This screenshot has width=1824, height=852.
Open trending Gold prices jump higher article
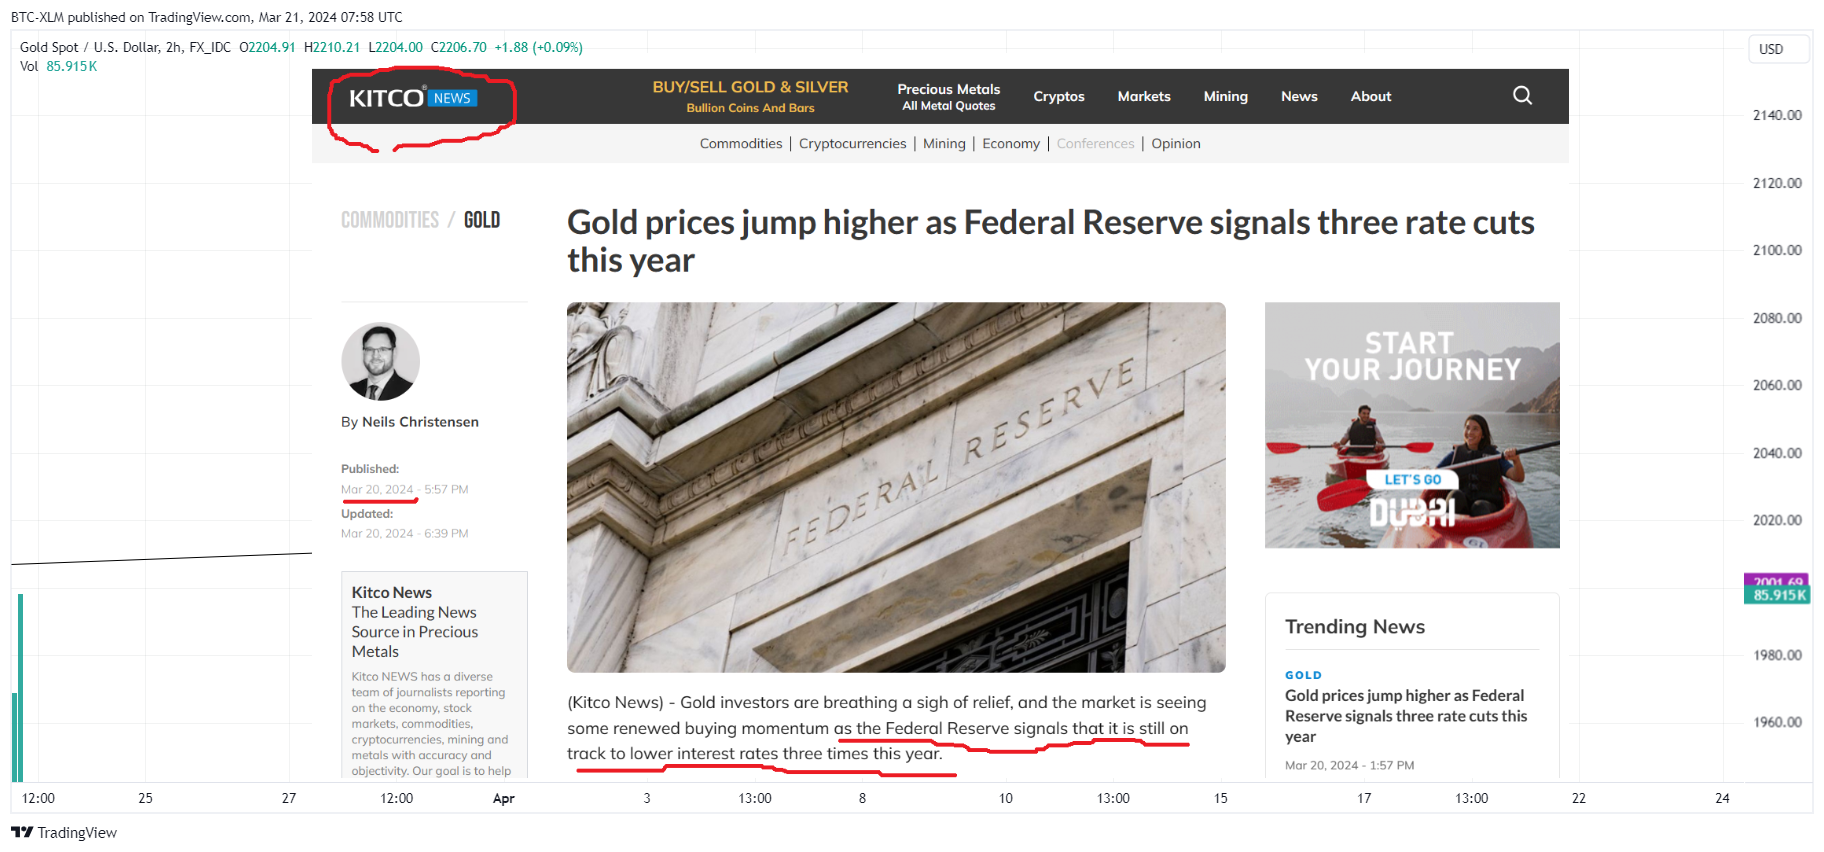1406,716
